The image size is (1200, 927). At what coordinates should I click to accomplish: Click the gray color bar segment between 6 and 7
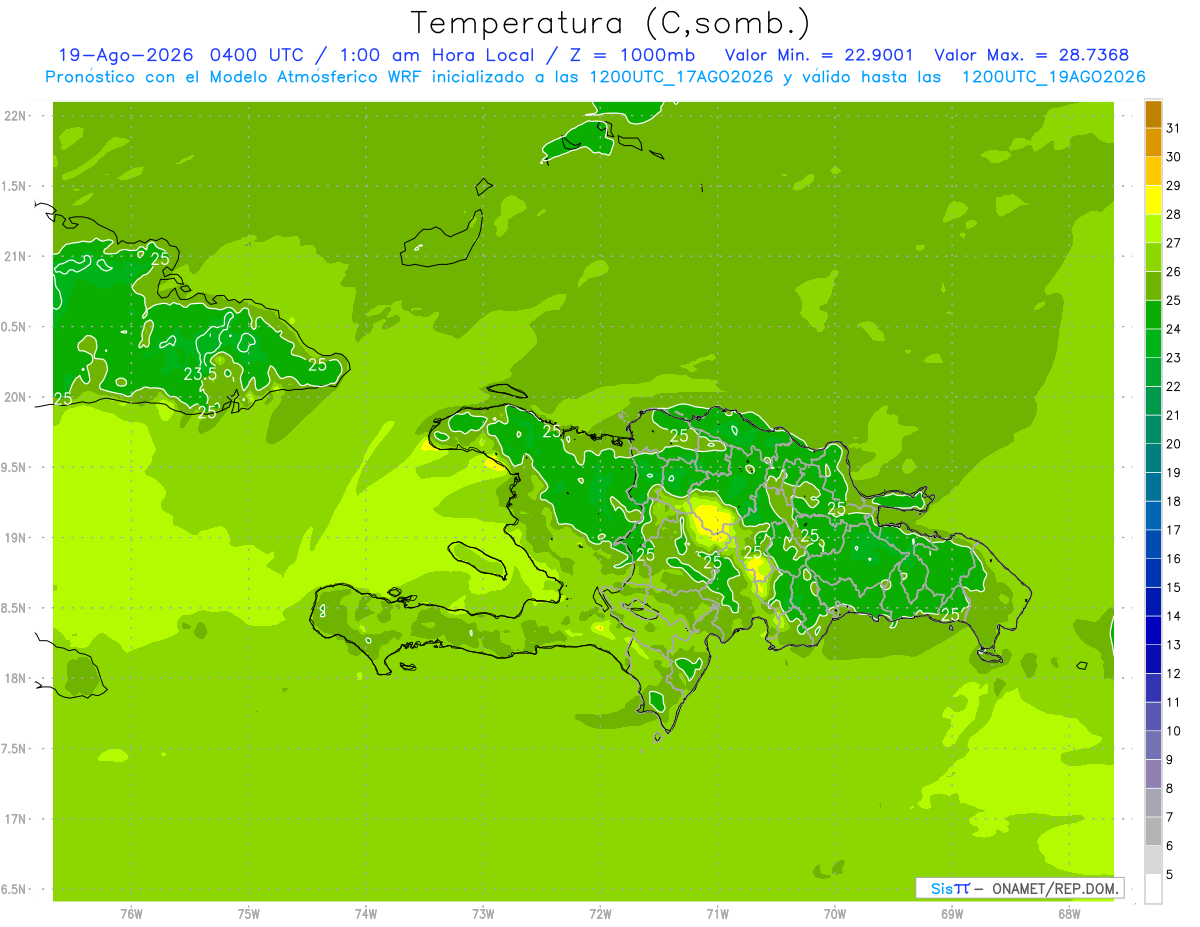(x=1153, y=831)
